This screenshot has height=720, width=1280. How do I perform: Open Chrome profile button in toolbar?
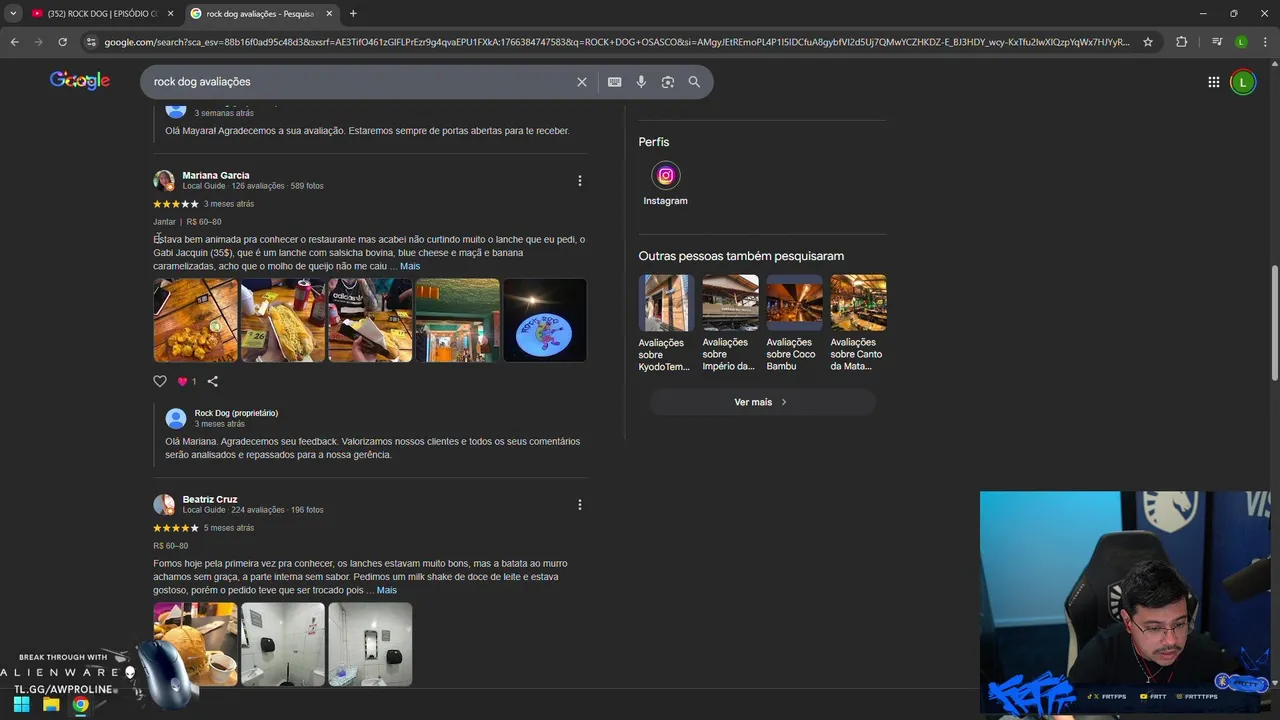[1241, 42]
